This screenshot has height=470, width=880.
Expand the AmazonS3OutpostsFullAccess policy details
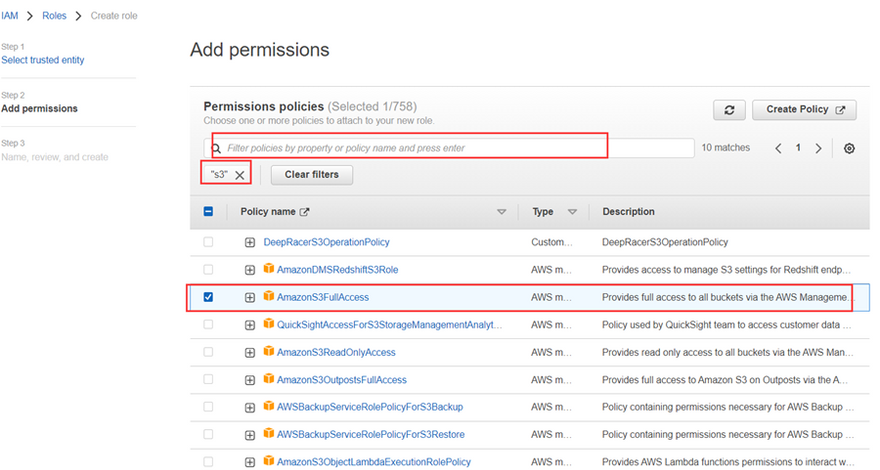(x=250, y=380)
